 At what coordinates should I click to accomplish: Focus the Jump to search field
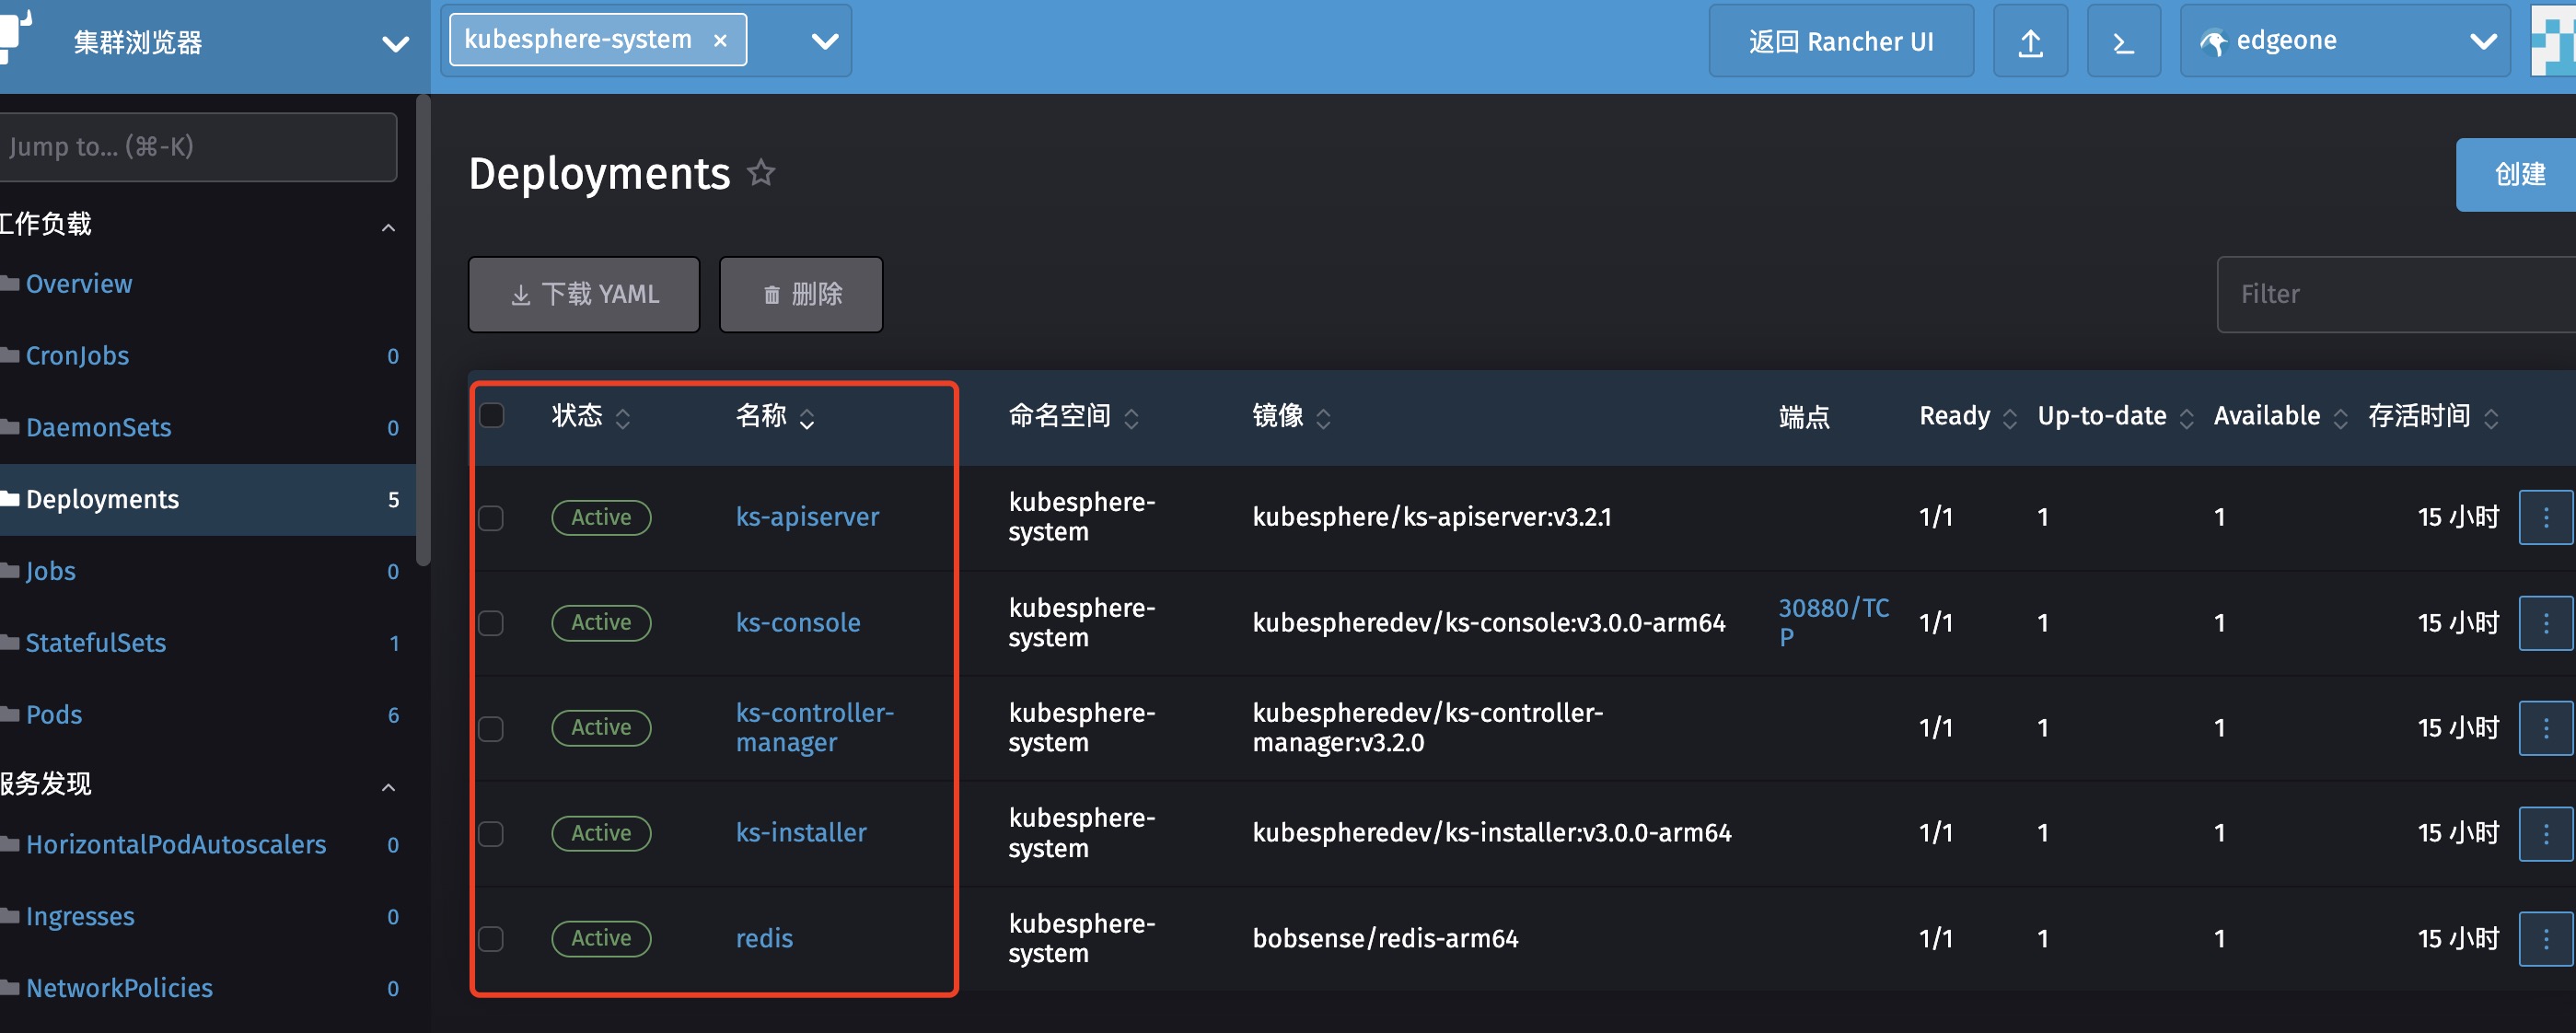[x=198, y=147]
